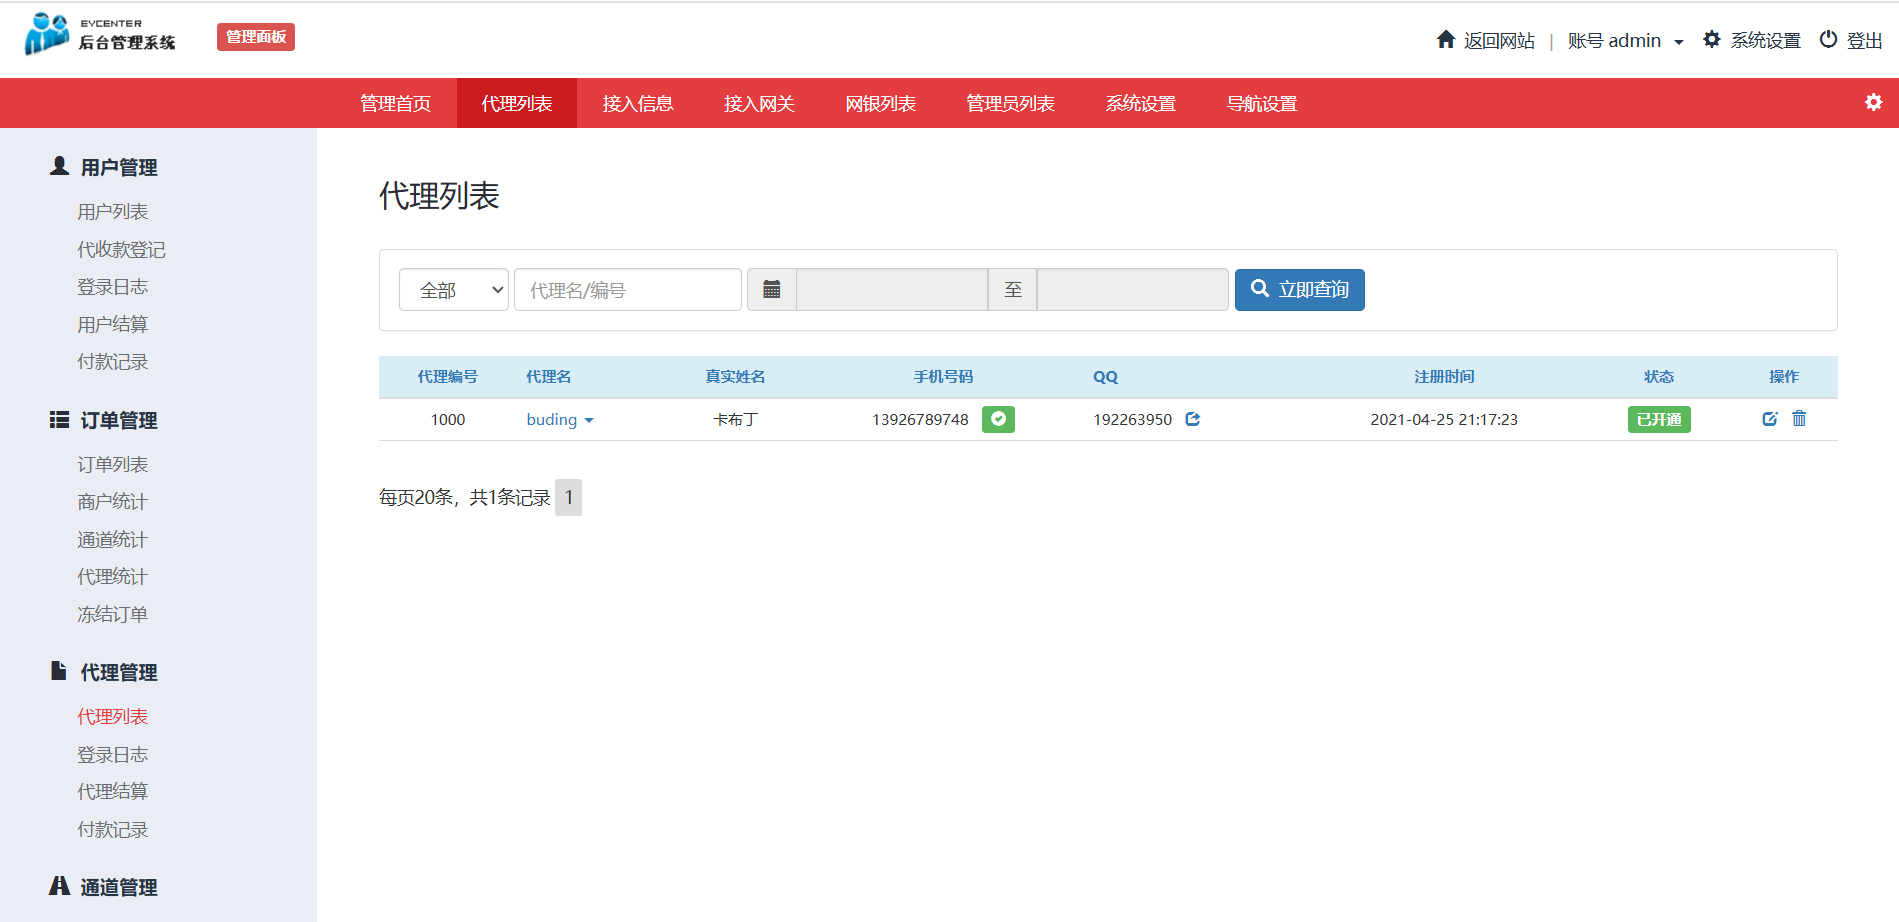Click the edit agent icon in row 1000
This screenshot has width=1899, height=922.
pos(1769,419)
